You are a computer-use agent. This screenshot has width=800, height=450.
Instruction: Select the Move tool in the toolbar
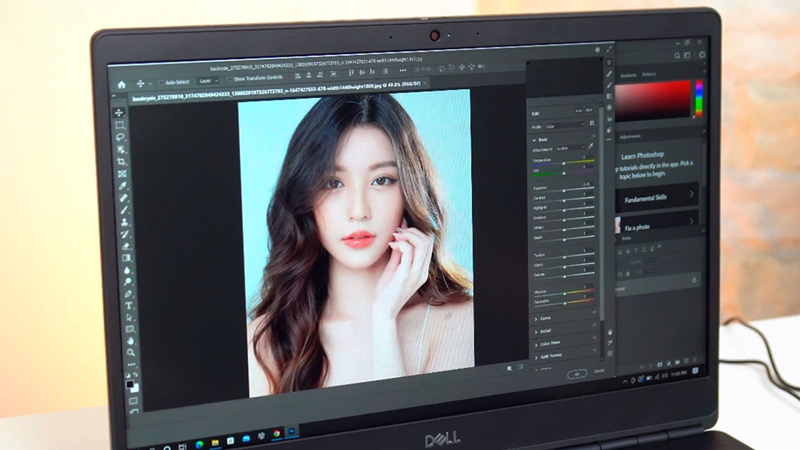coord(120,113)
